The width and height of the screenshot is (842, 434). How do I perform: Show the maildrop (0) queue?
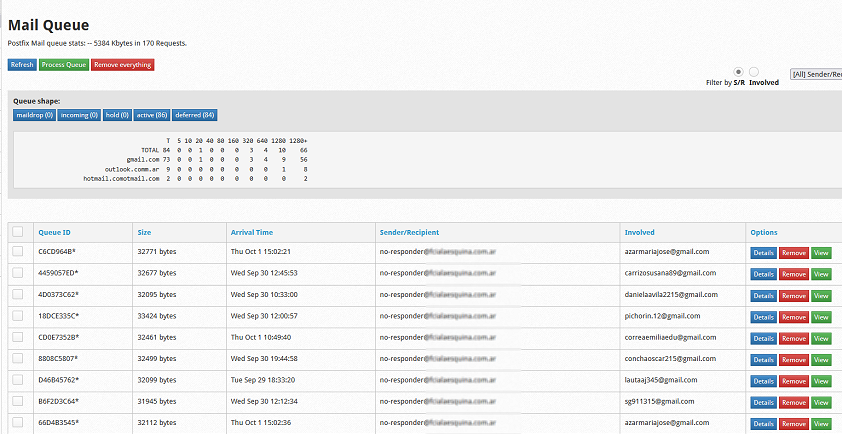pos(34,115)
